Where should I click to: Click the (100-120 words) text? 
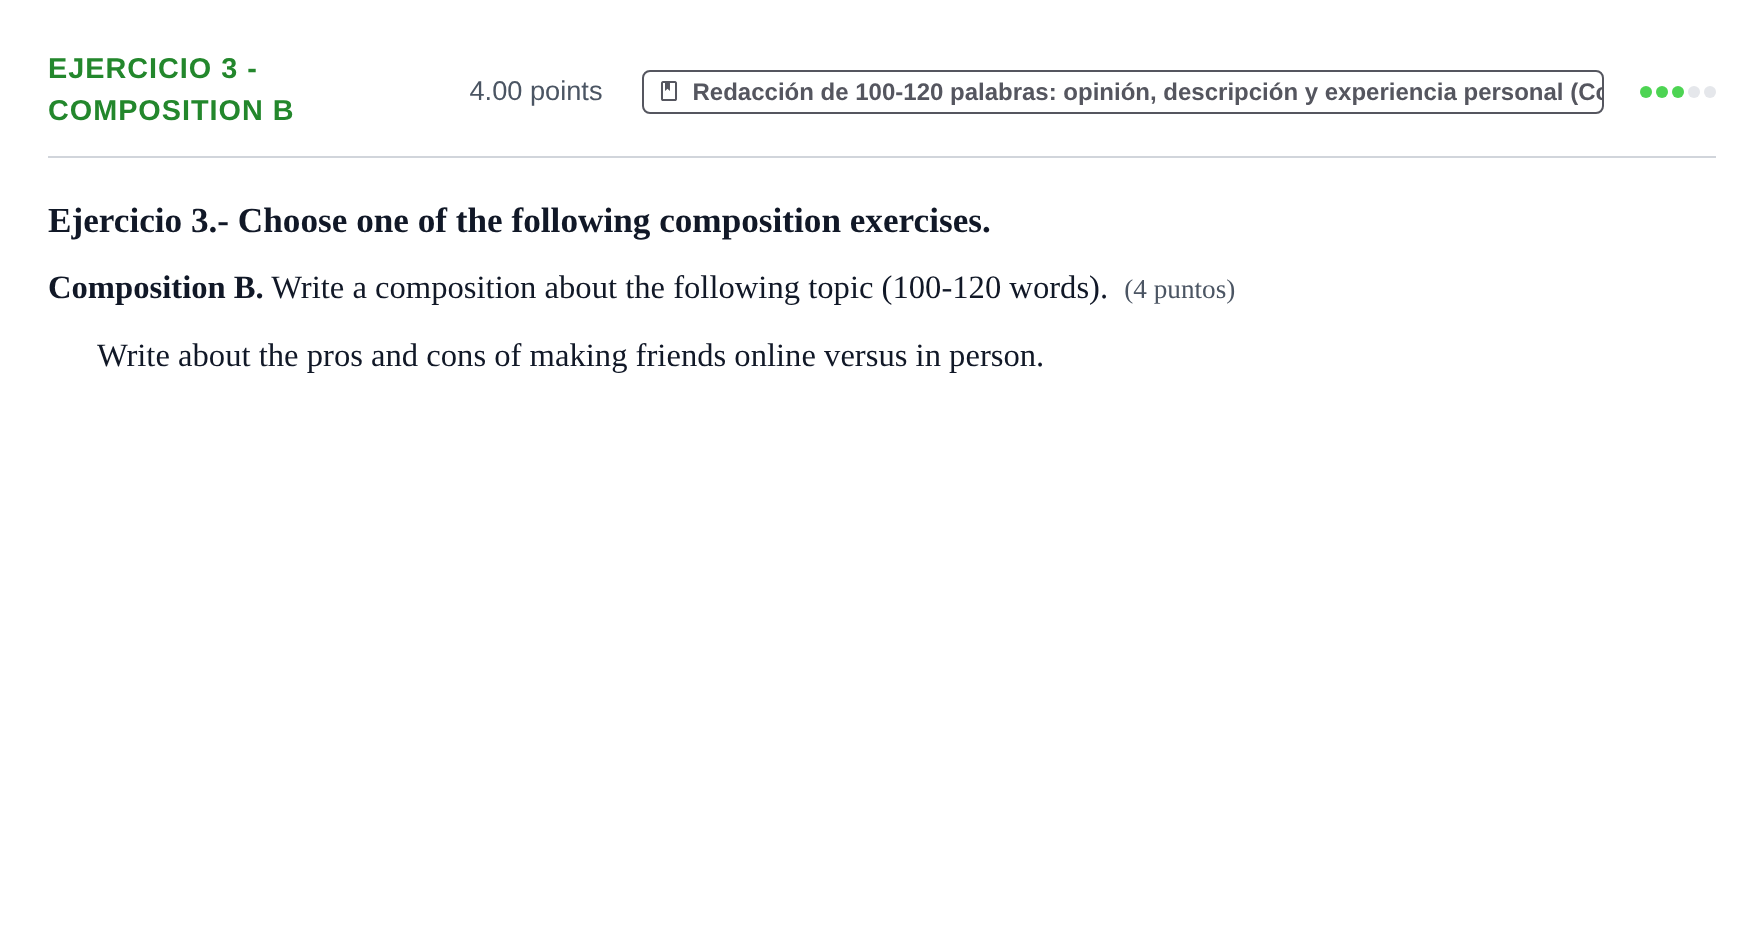(x=994, y=288)
